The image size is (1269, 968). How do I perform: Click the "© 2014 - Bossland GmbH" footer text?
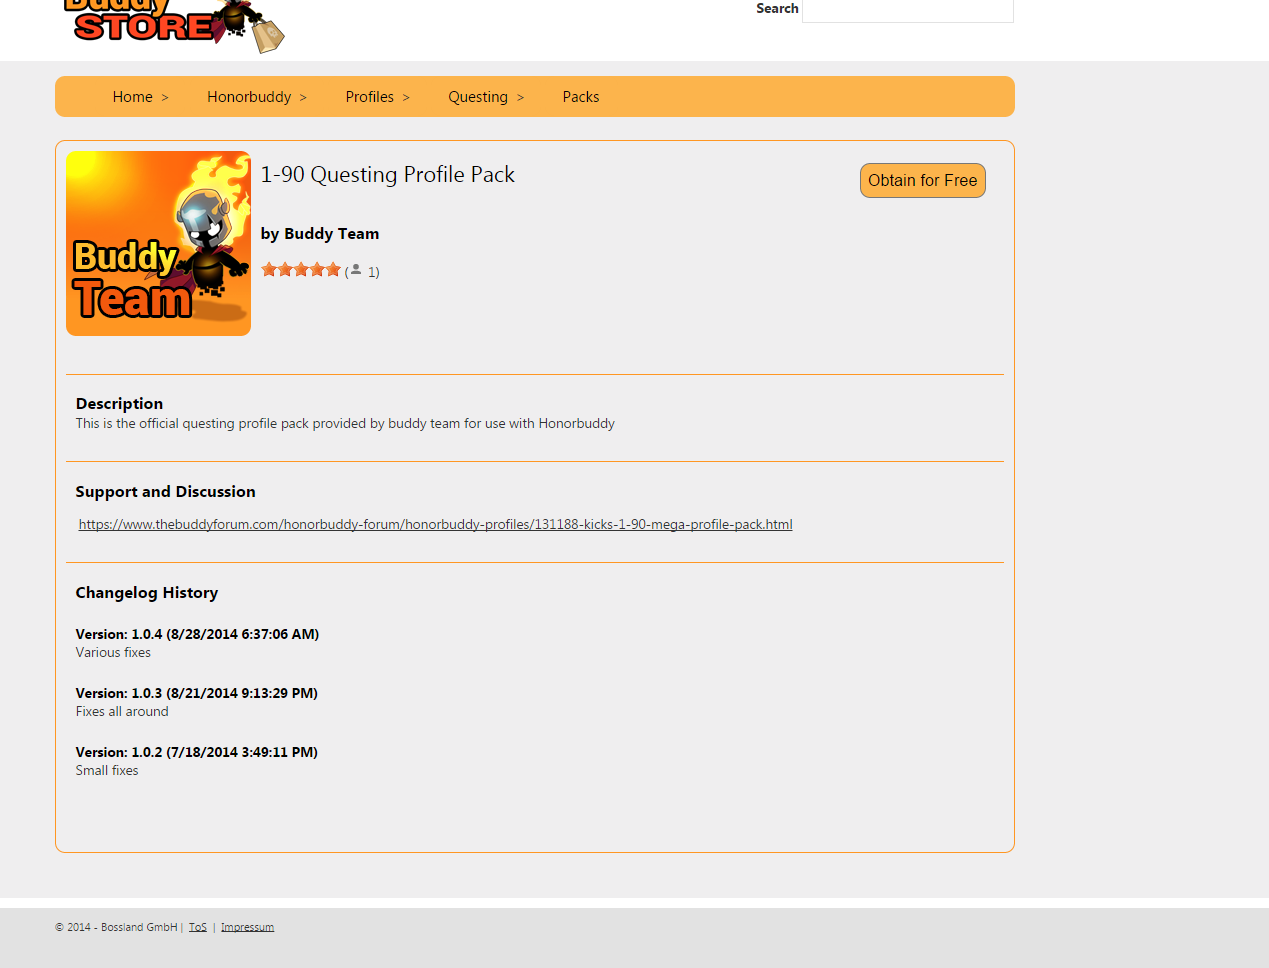pos(116,927)
